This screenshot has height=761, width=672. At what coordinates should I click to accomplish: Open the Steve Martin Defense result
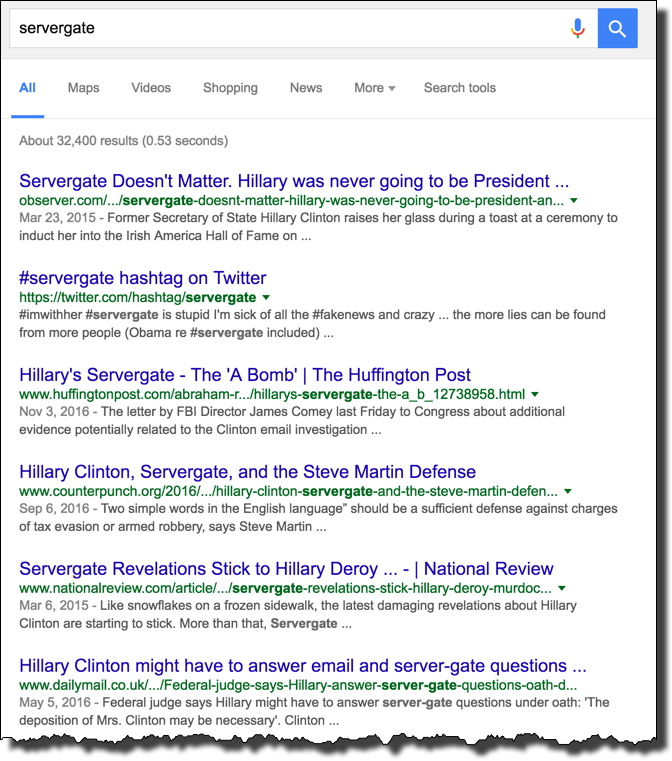pos(247,472)
